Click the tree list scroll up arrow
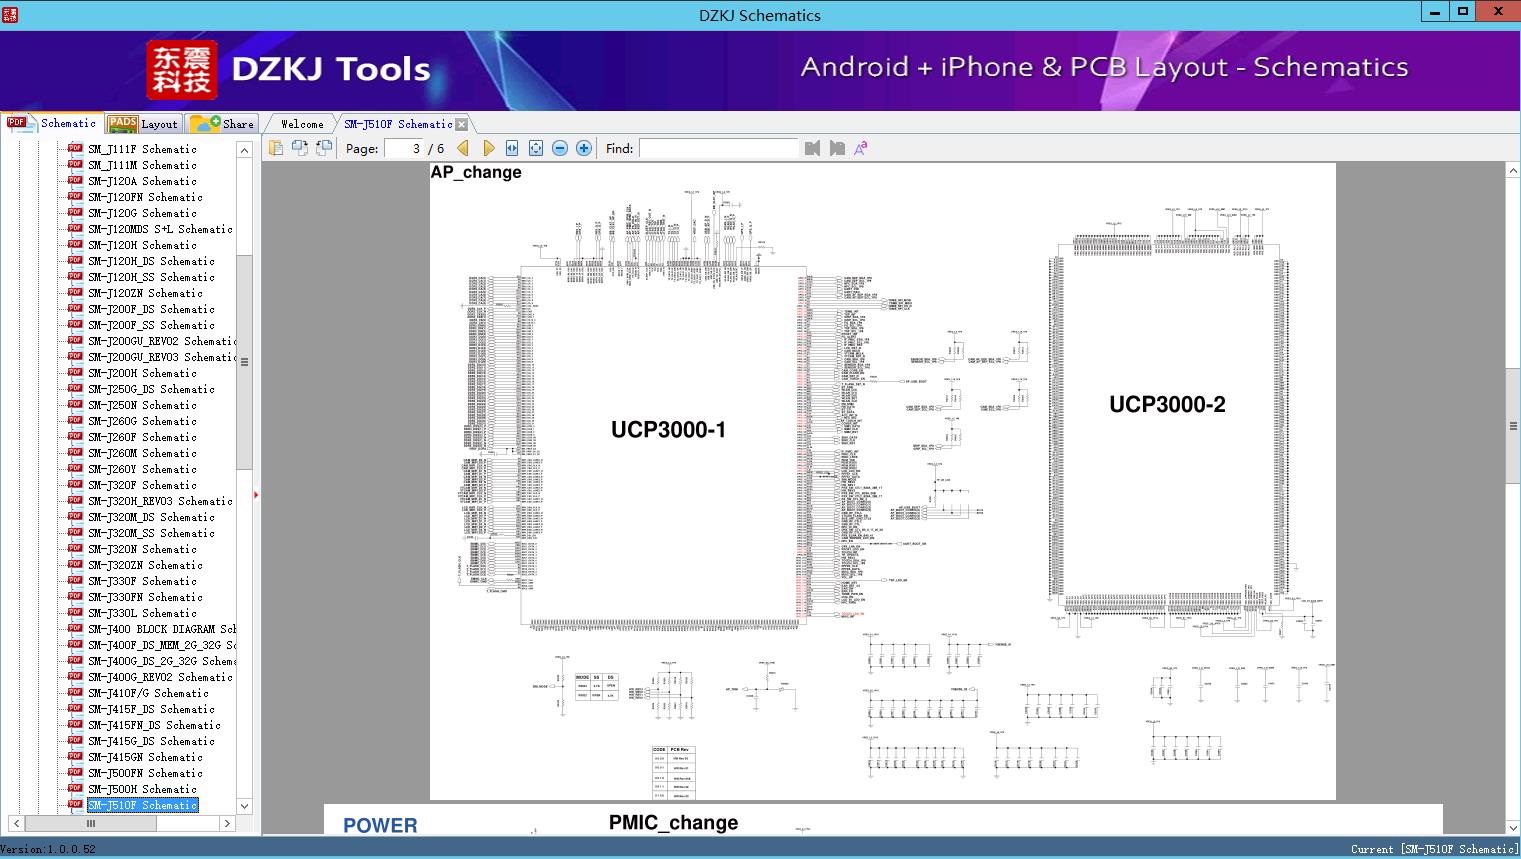This screenshot has height=859, width=1521. (244, 150)
